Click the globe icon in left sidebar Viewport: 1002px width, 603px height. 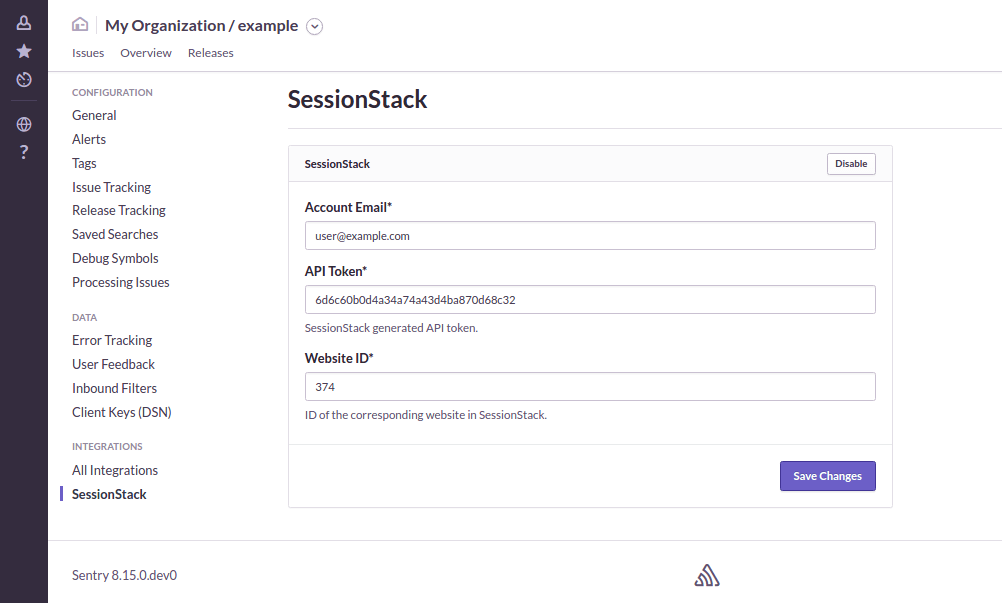click(23, 124)
